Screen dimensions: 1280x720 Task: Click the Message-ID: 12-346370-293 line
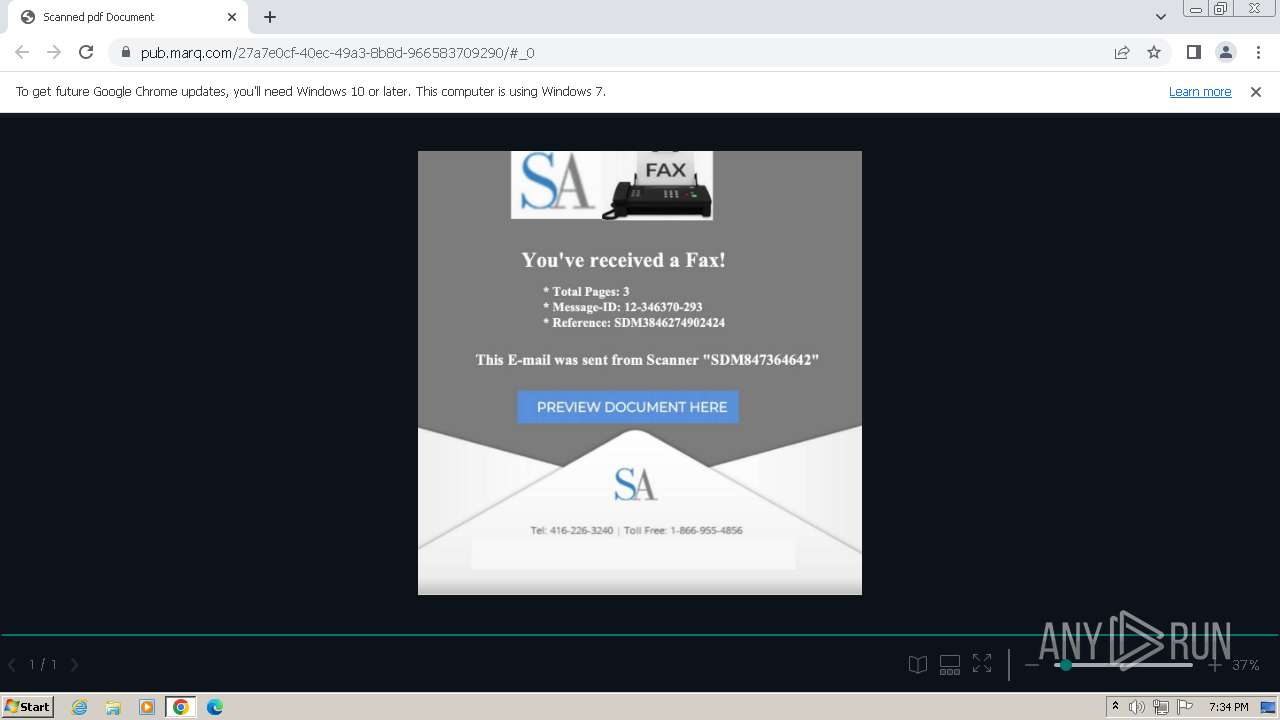(622, 307)
